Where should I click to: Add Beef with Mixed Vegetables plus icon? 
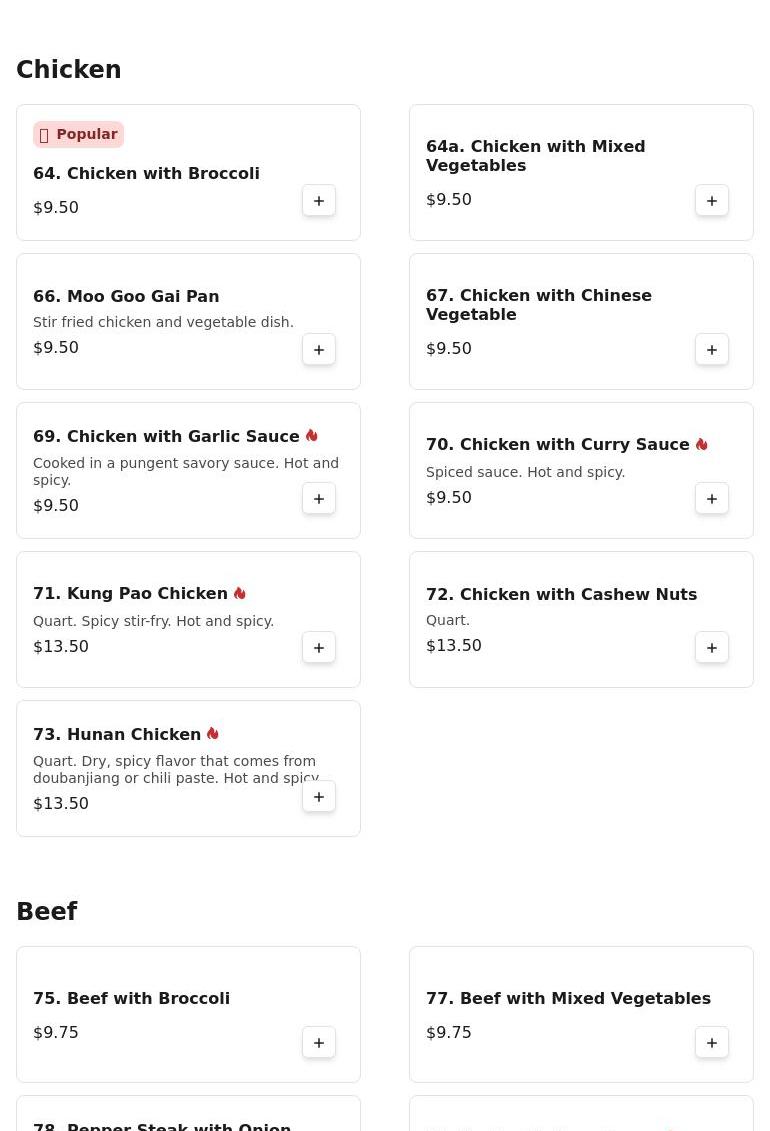tap(712, 1042)
